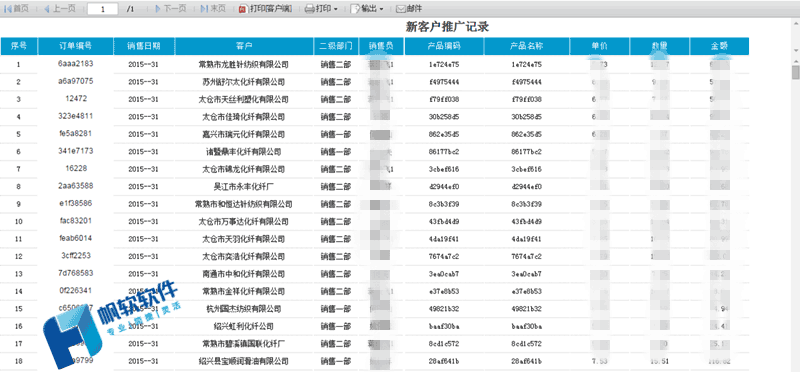Click customer 太仓市万事达化纤有限公司
Viewport: 800px width, 372px height.
pyautogui.click(x=243, y=222)
